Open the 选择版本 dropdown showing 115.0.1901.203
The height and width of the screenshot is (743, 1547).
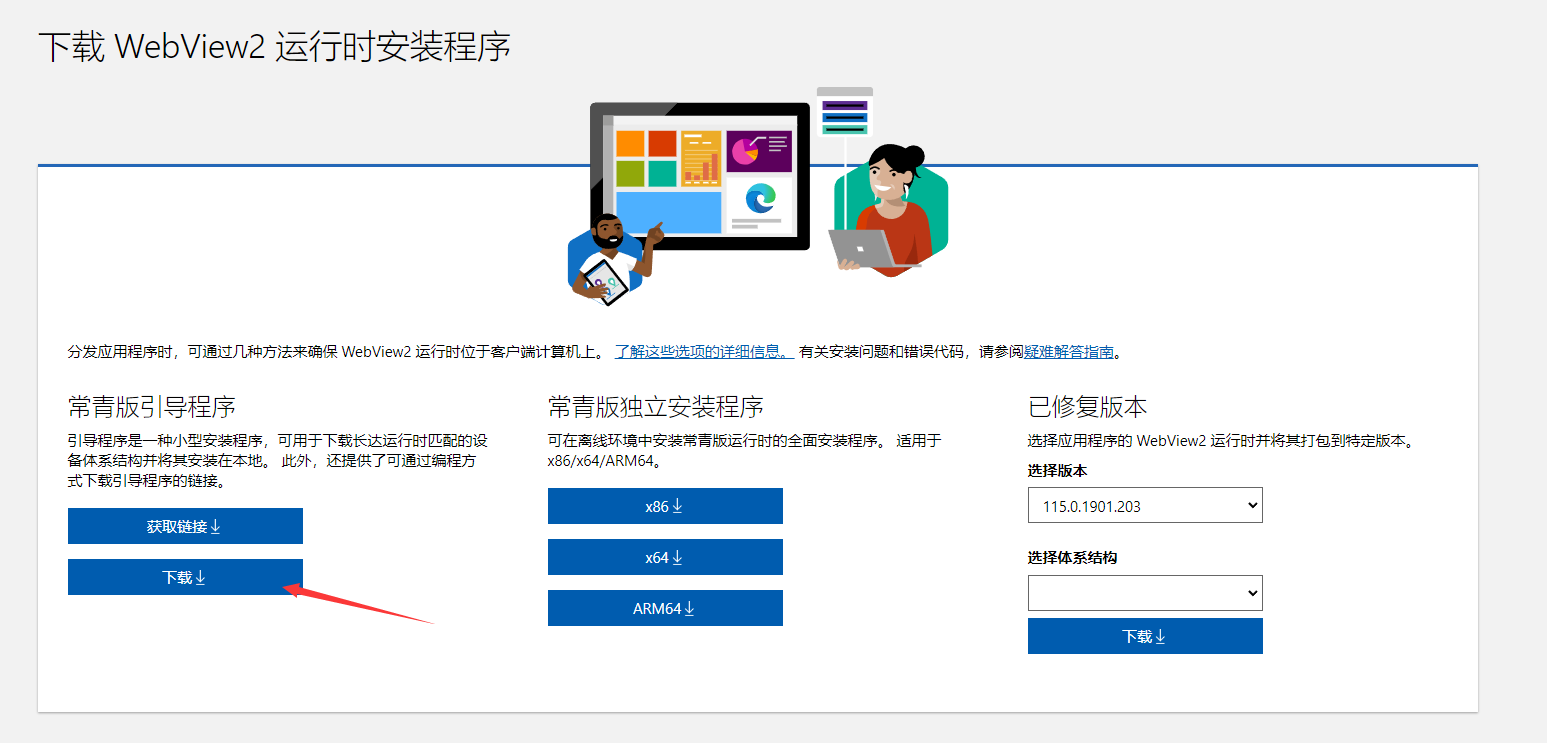coord(1145,506)
